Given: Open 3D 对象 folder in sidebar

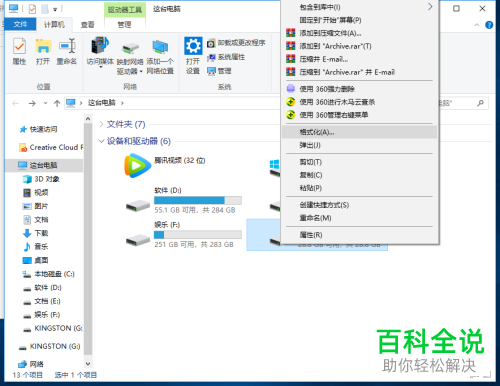Looking at the screenshot, I should [41, 179].
